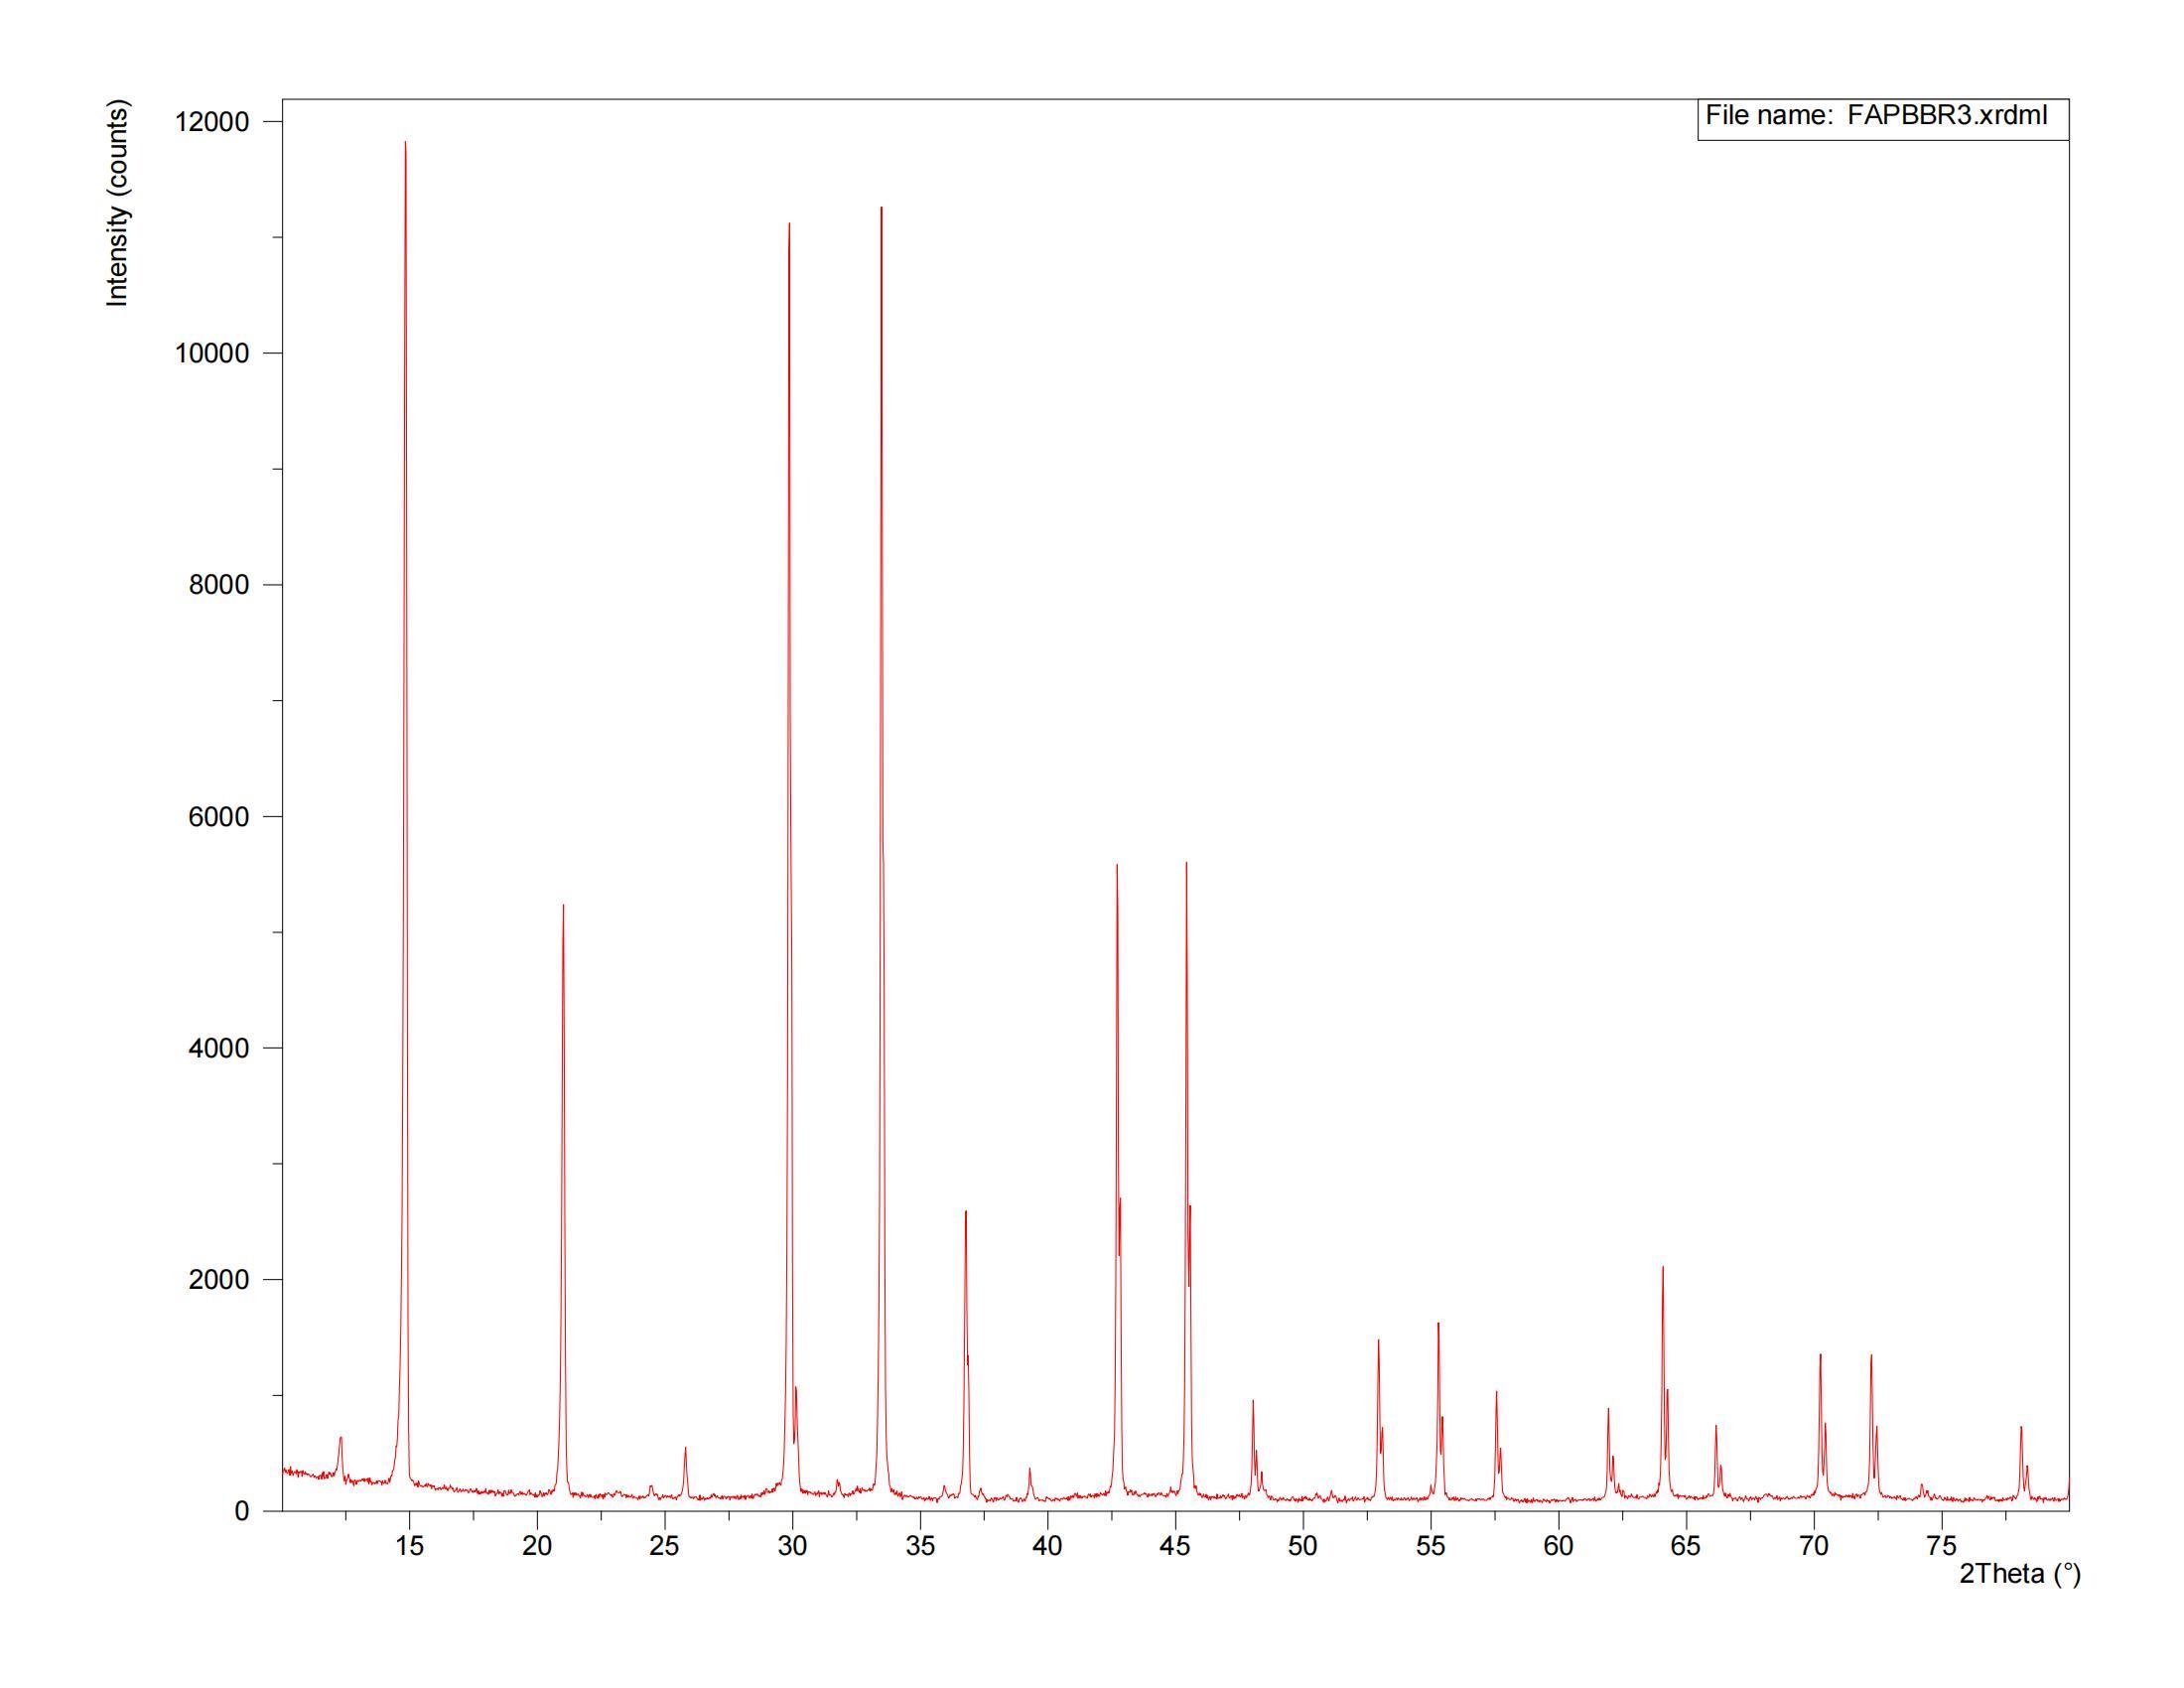This screenshot has width=2184, height=1688.
Task: Click the 6000 label on y-axis
Action: point(218,817)
